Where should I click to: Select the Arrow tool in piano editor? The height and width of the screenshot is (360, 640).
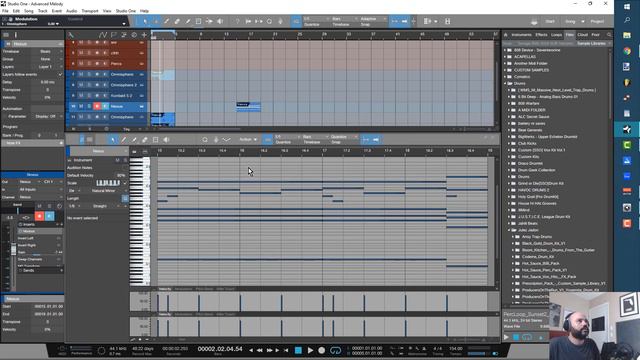click(x=113, y=140)
